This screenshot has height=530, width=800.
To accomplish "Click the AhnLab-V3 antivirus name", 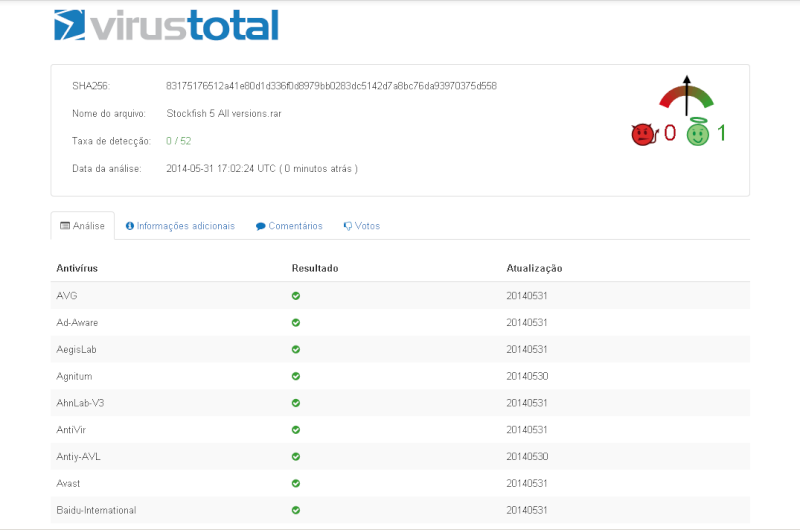I will 80,403.
